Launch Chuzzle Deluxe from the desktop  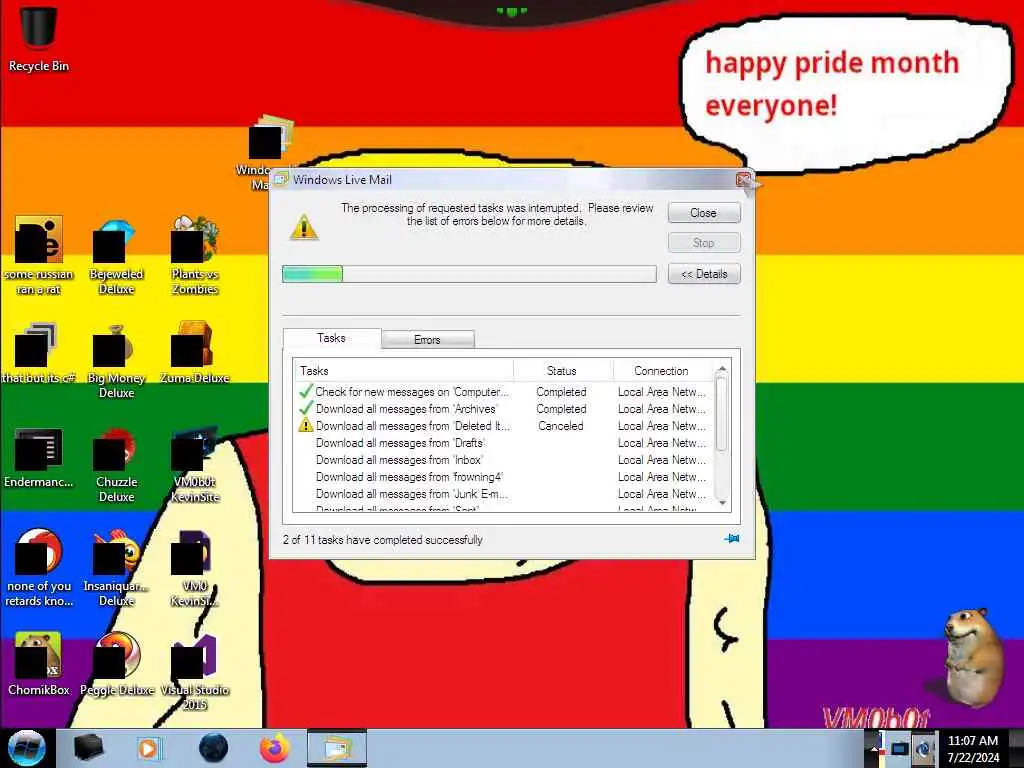coord(116,465)
